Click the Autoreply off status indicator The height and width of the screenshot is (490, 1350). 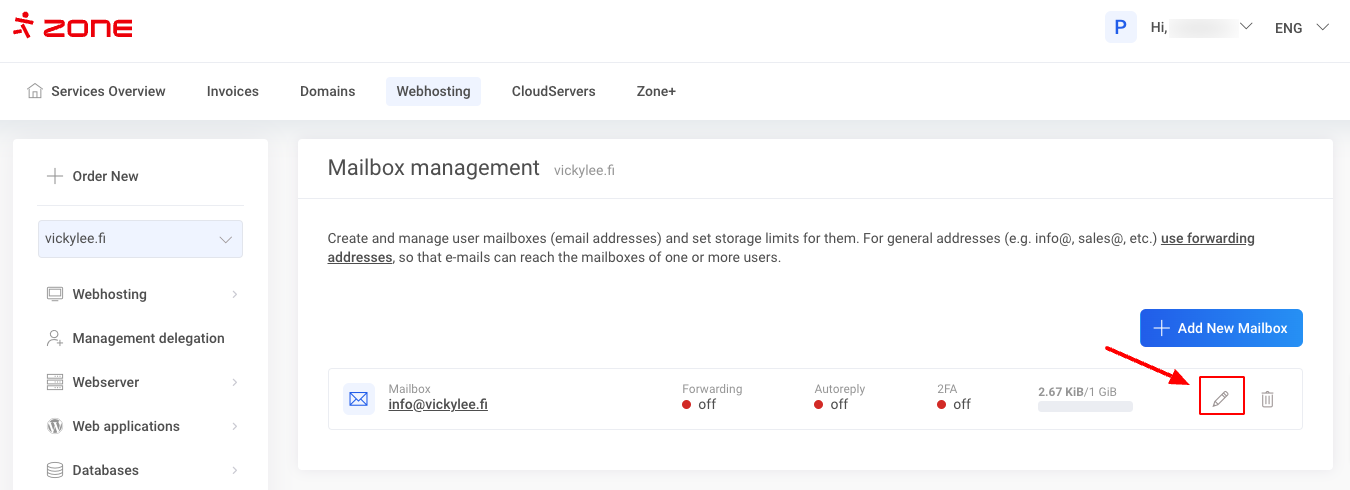[x=831, y=405]
